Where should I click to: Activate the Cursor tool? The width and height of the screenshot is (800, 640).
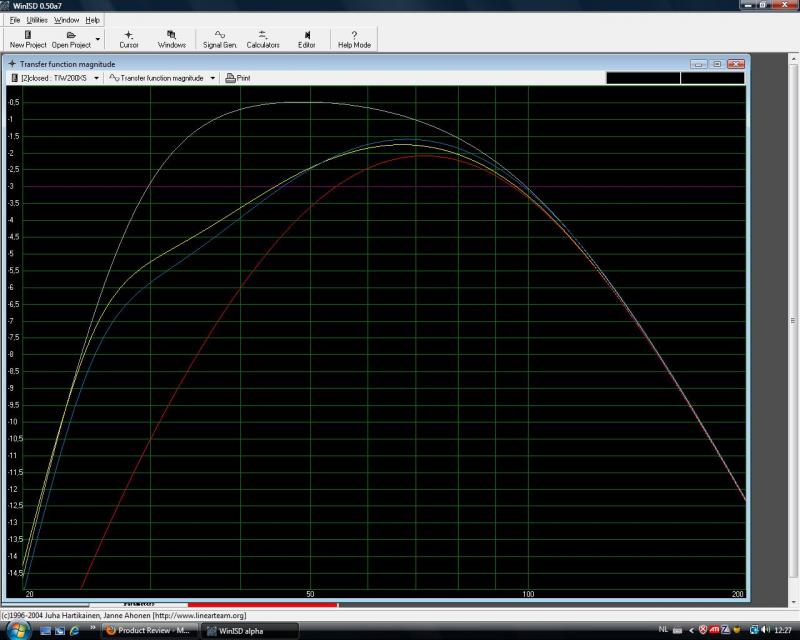(129, 38)
